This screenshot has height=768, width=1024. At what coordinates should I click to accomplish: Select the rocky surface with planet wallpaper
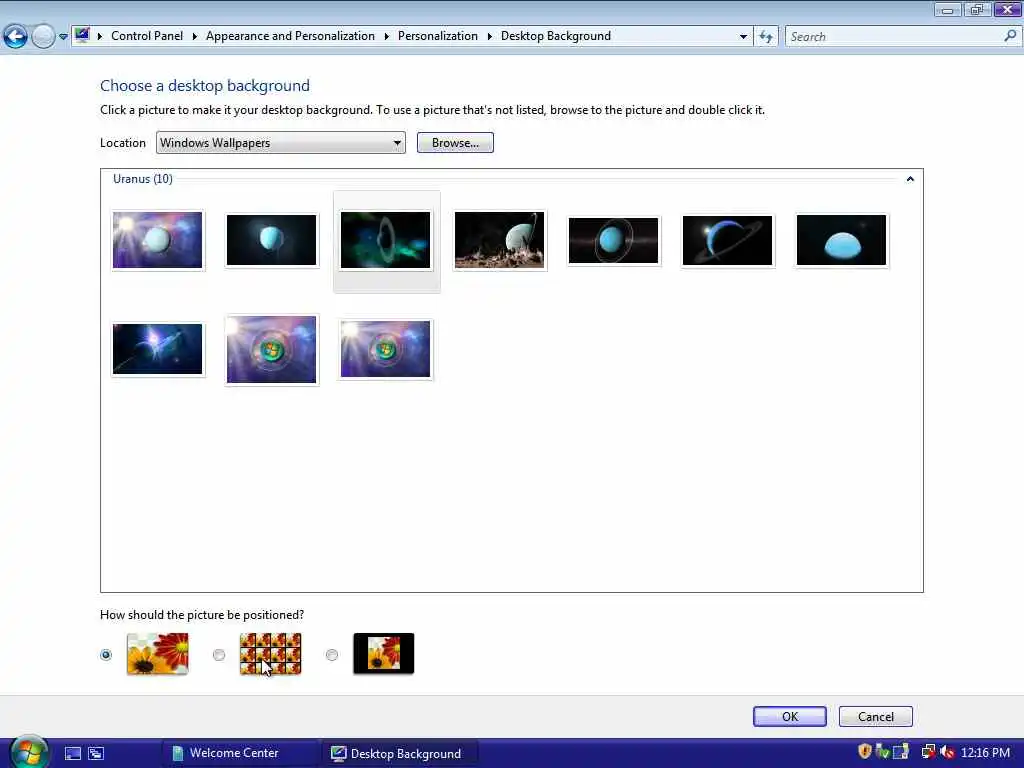(500, 240)
